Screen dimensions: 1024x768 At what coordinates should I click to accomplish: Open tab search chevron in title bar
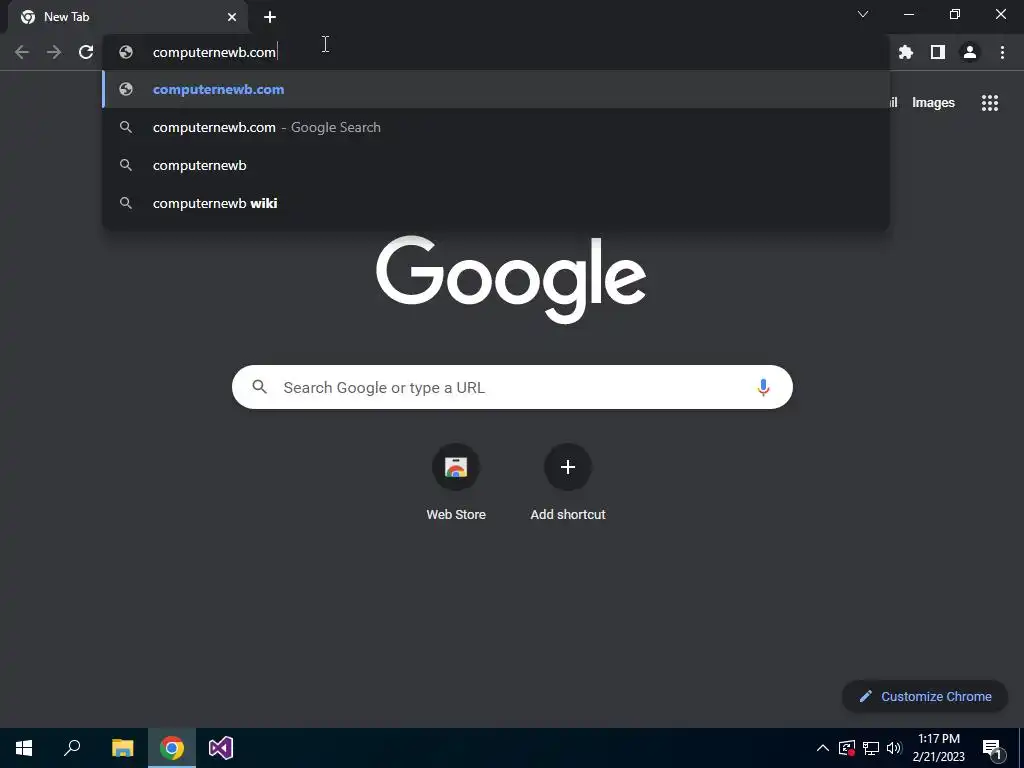pyautogui.click(x=863, y=14)
